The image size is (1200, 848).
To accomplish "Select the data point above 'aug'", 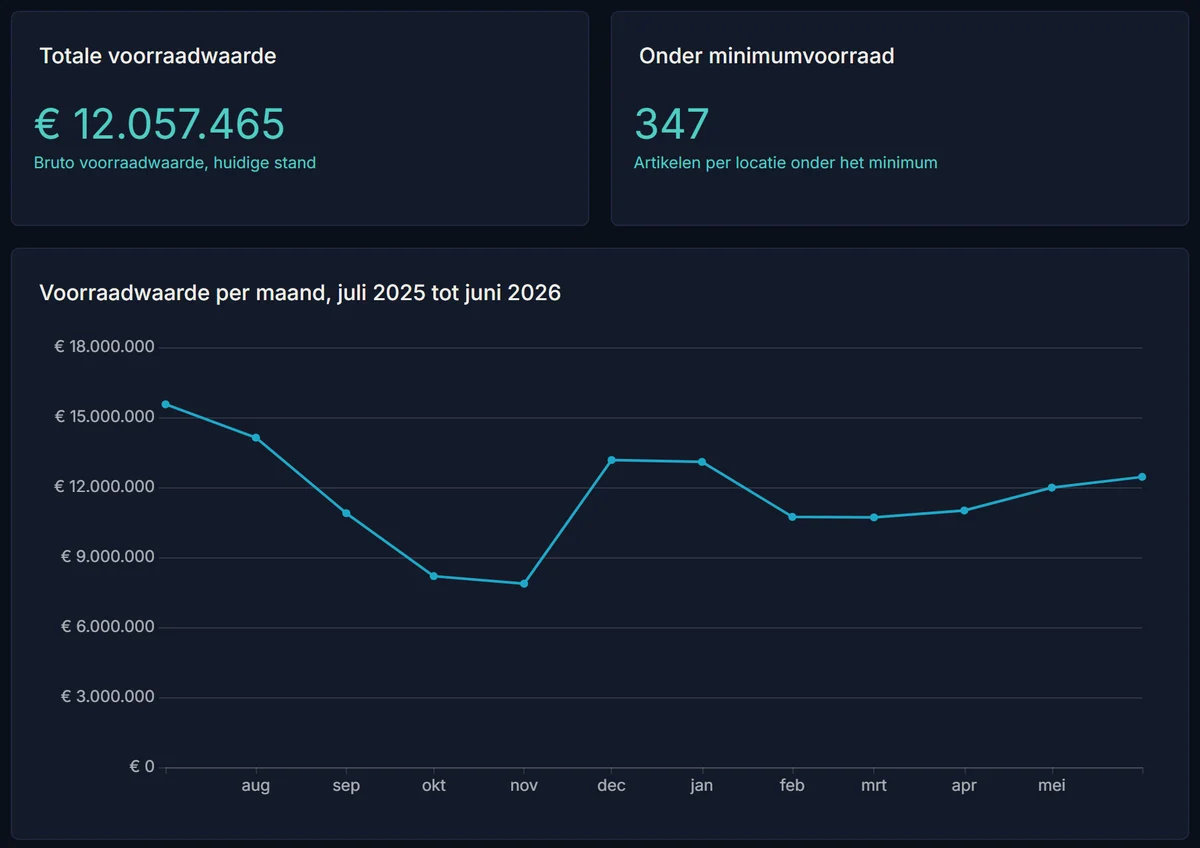I will pos(256,438).
